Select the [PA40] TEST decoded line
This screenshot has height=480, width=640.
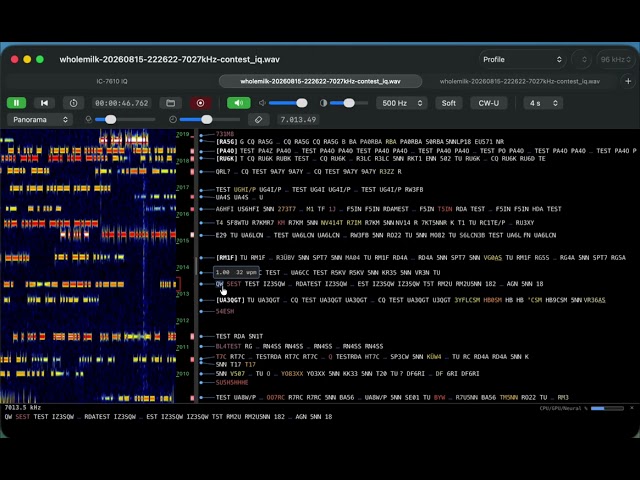coord(426,151)
